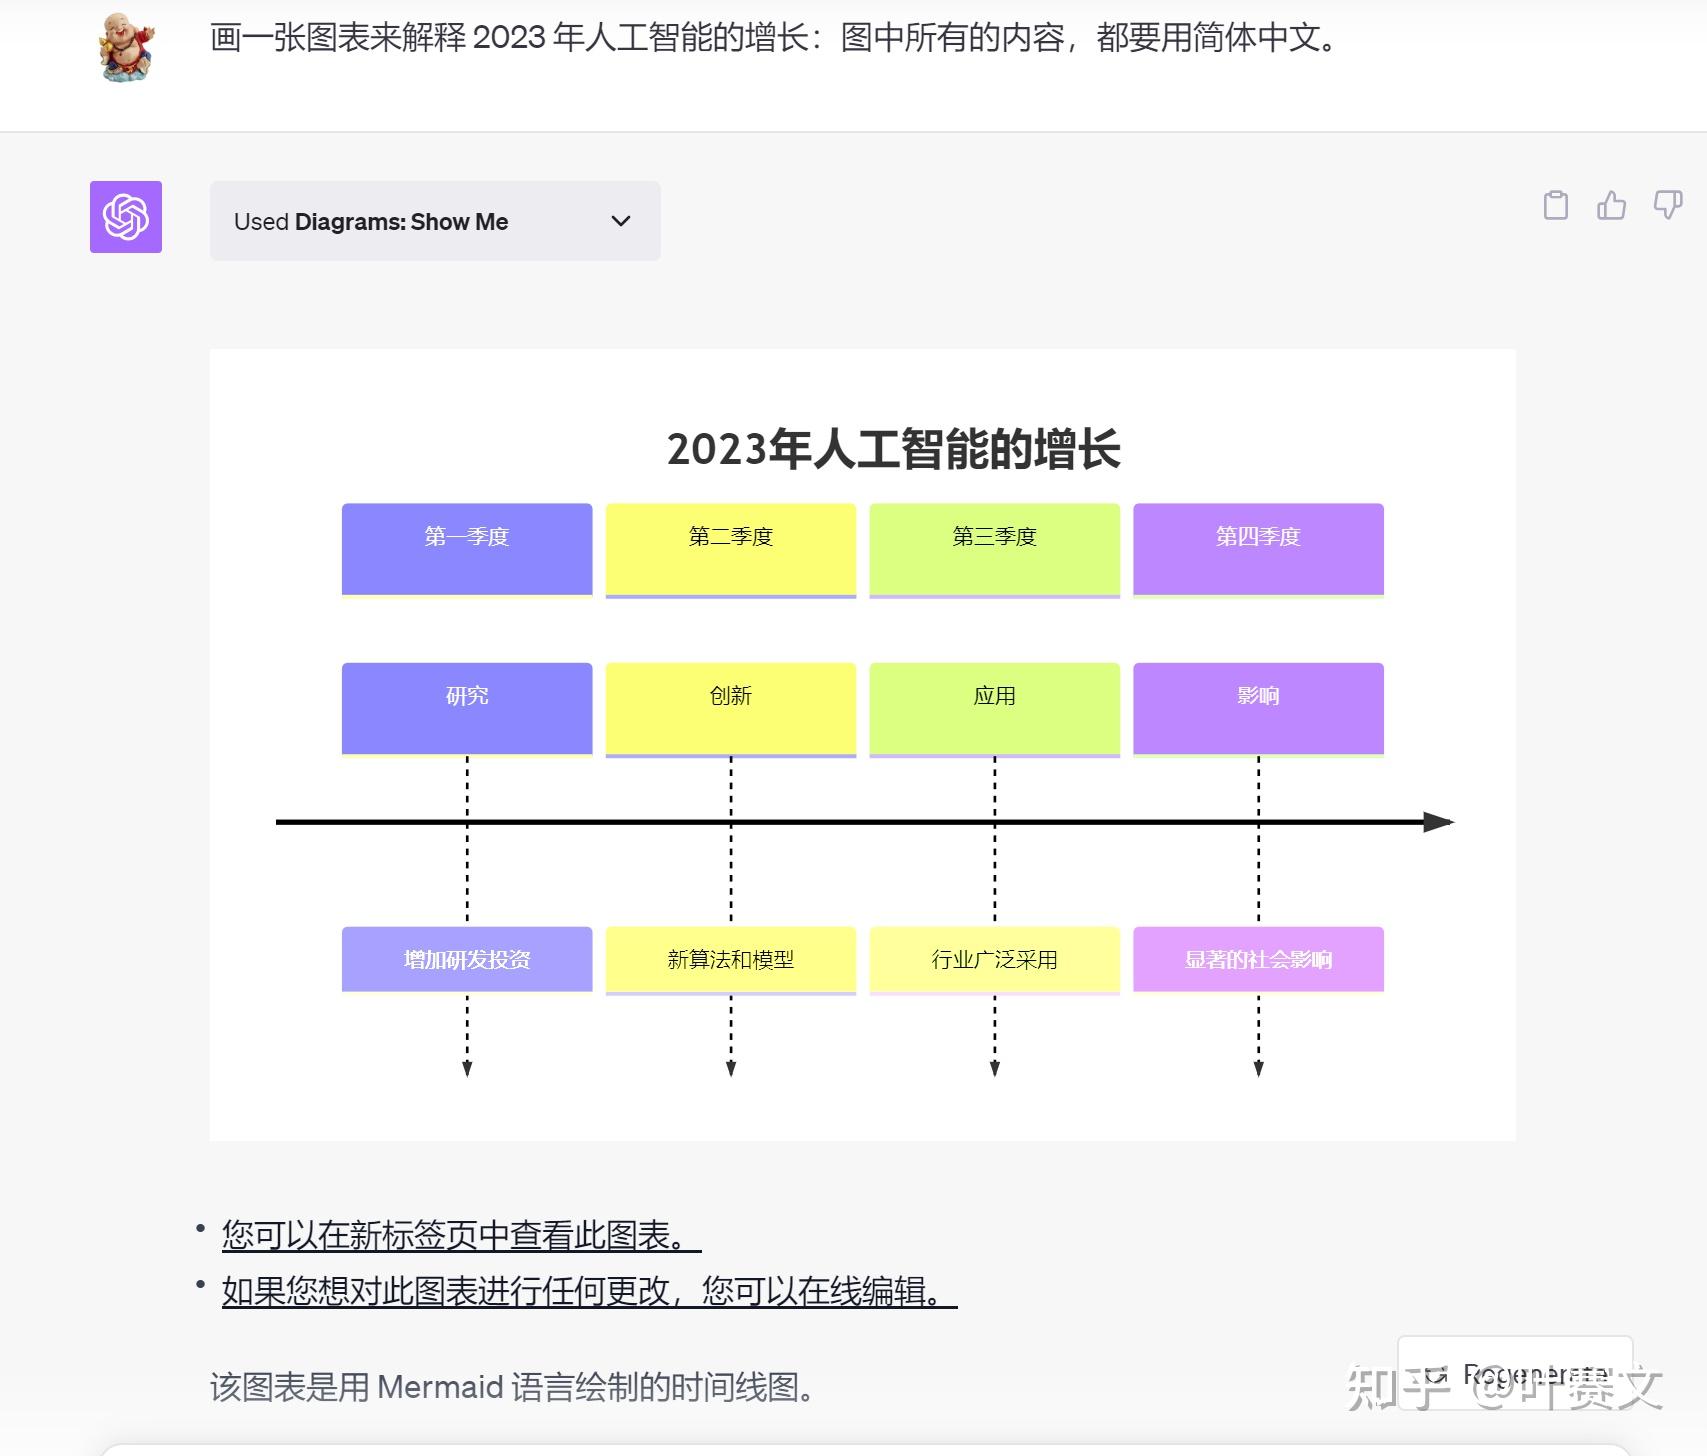Select the 第一季度 block in diagram

point(466,548)
